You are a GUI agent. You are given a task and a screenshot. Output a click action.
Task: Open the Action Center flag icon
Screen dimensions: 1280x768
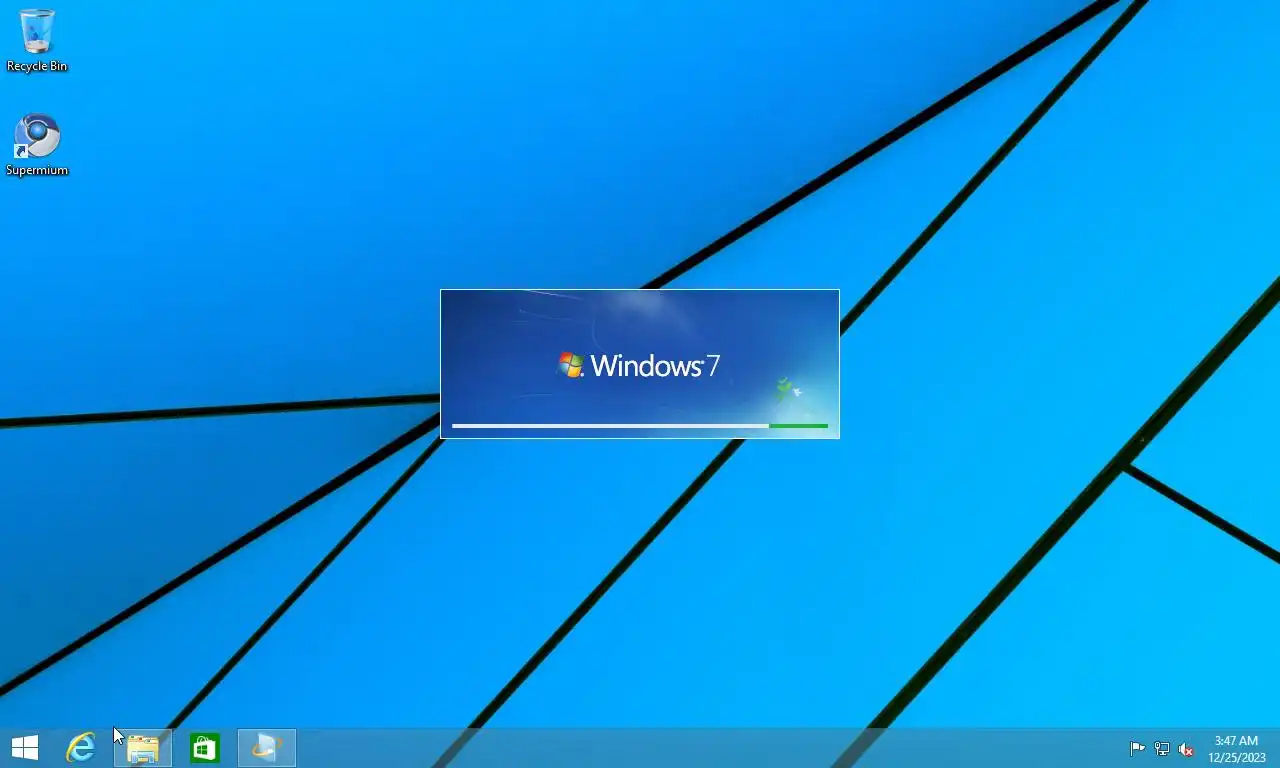pyautogui.click(x=1138, y=749)
